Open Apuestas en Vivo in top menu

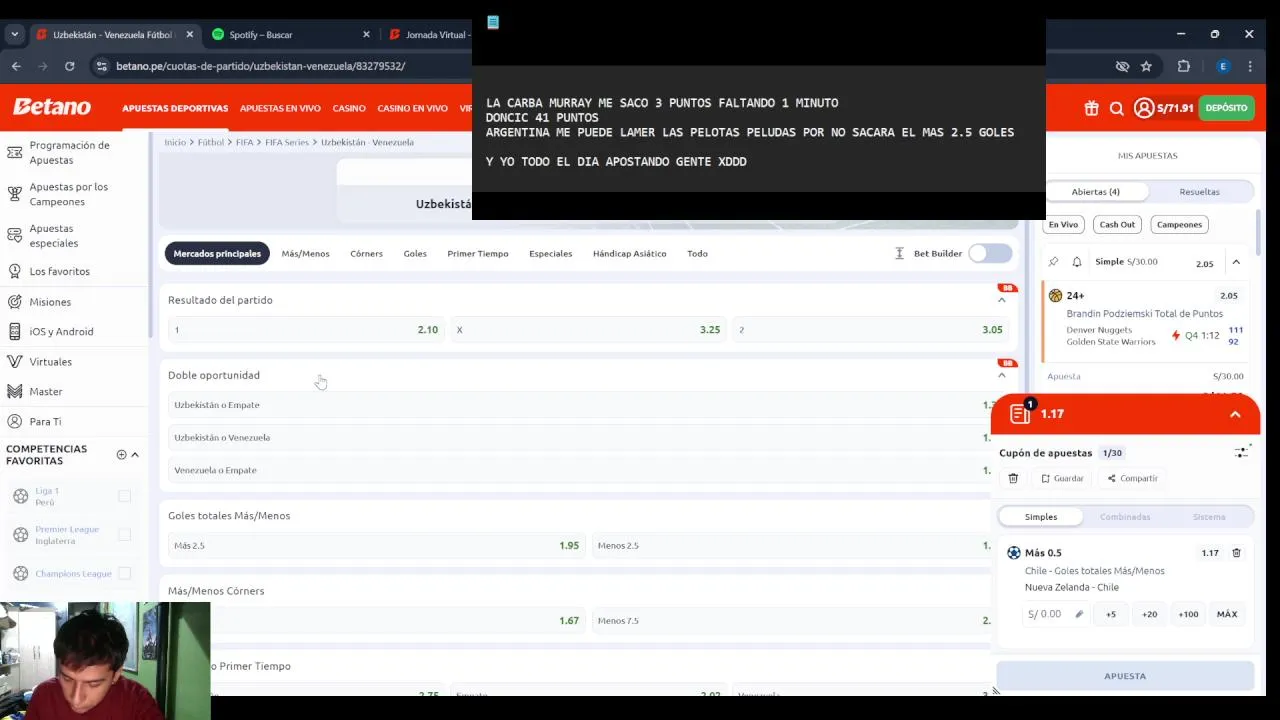click(x=280, y=108)
